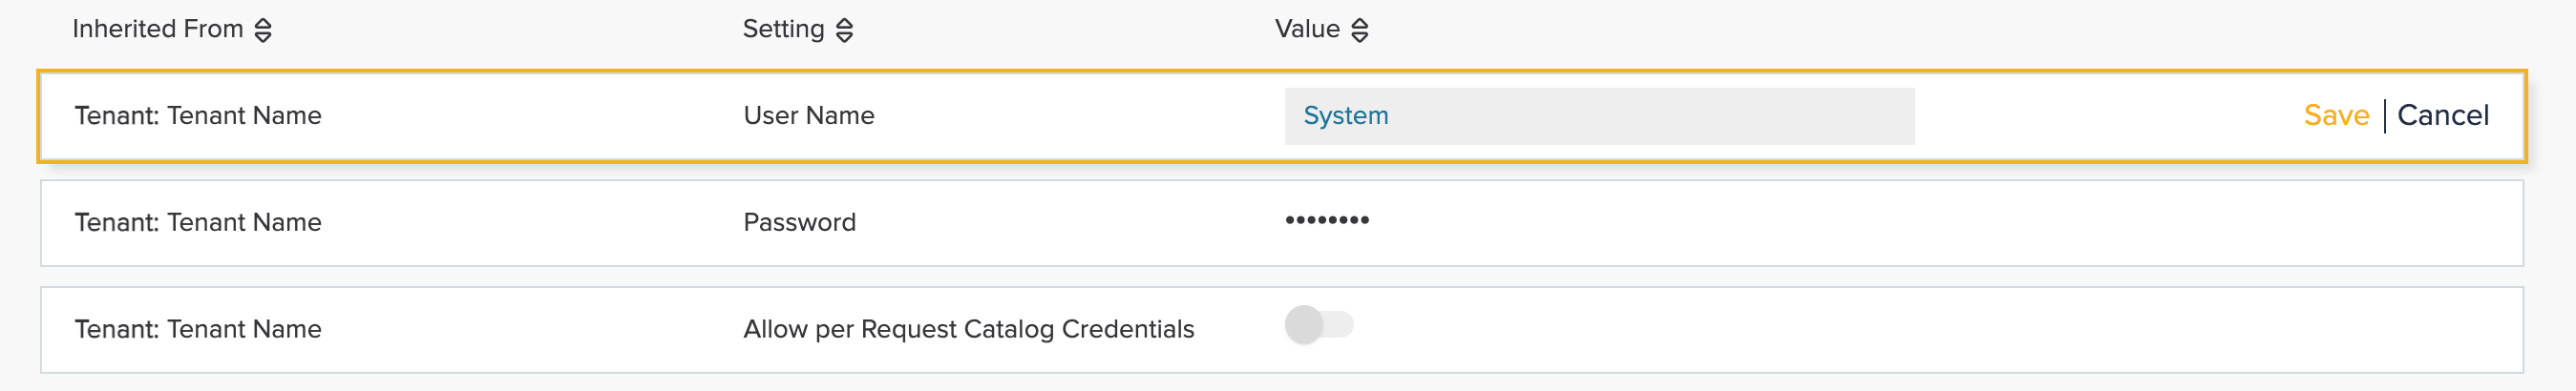Click blank space between System field and Save

click(2100, 116)
